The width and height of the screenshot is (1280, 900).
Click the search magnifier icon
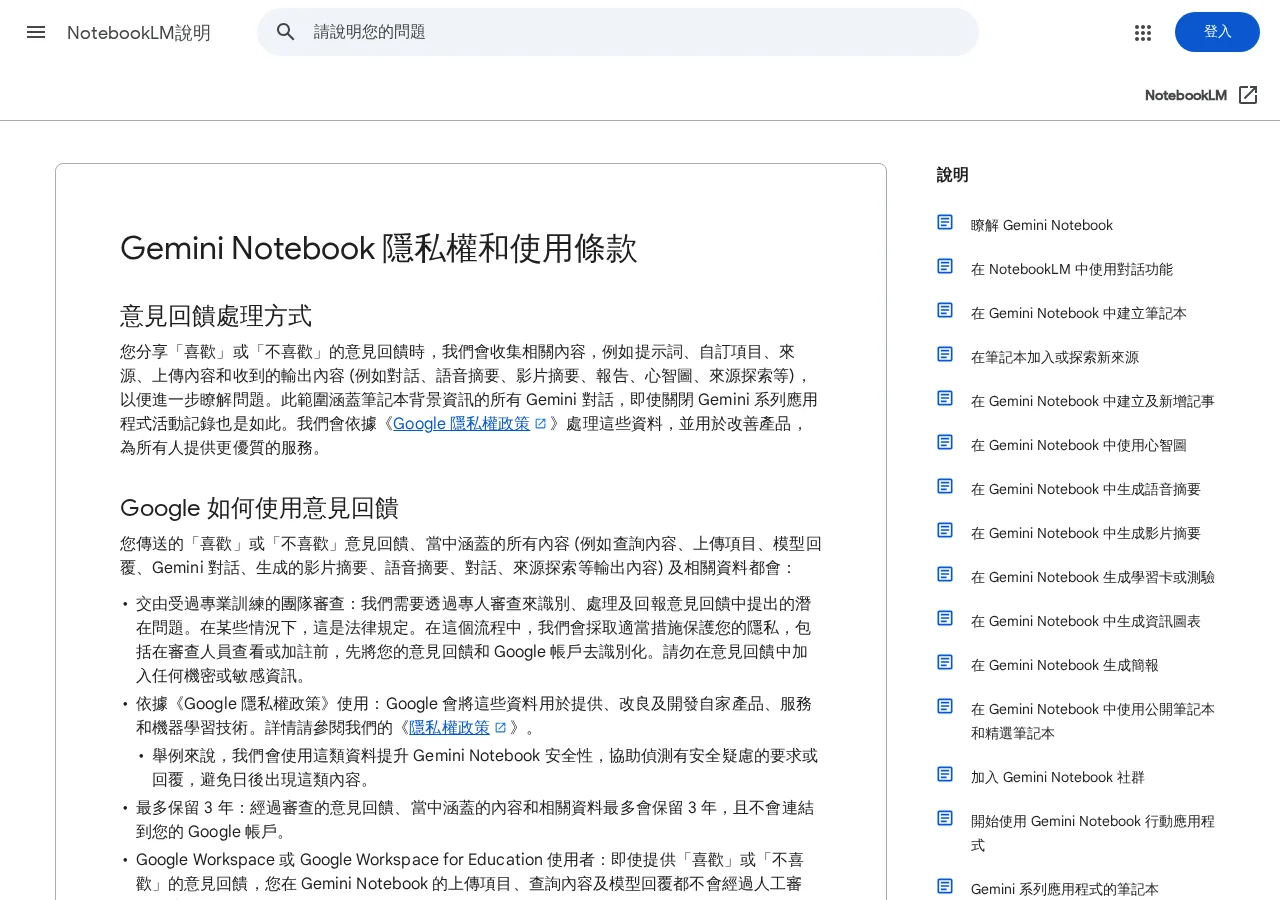coord(286,32)
